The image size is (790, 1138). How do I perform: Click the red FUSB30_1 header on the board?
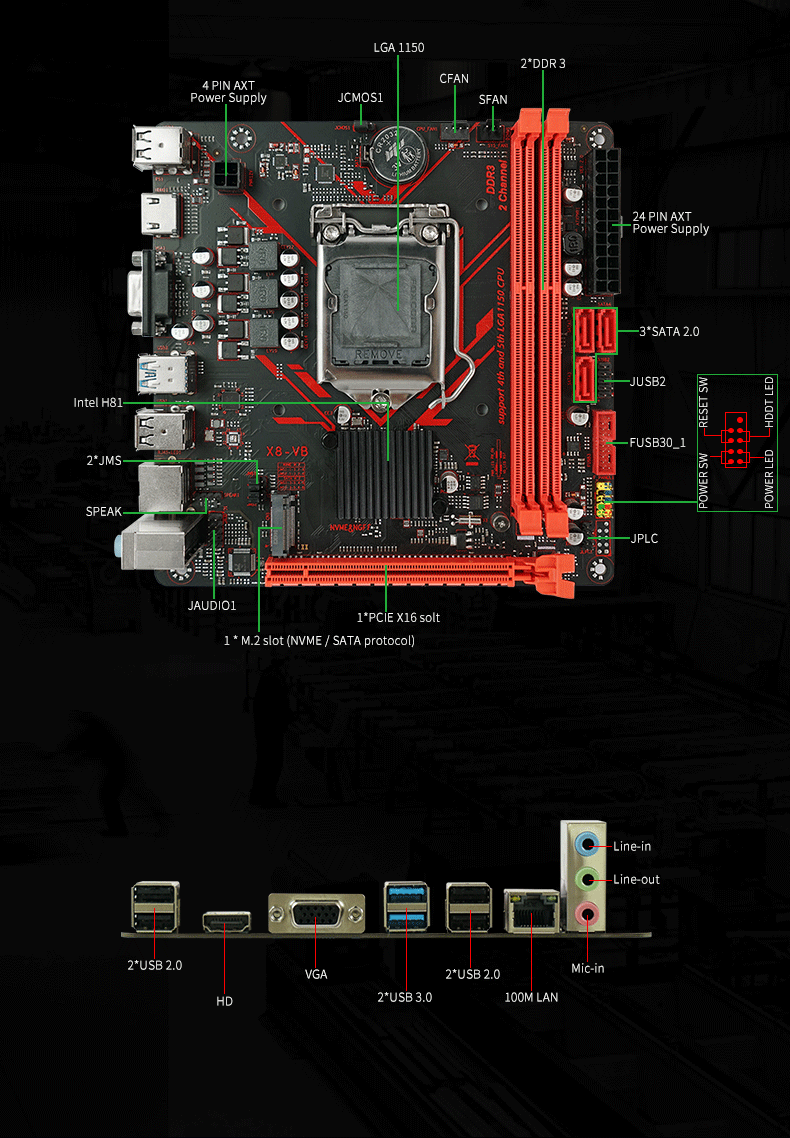coord(603,442)
